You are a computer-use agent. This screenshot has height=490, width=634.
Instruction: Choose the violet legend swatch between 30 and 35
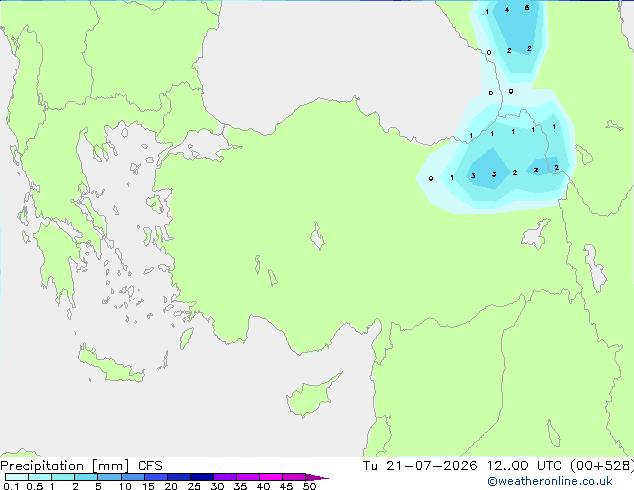(225, 477)
